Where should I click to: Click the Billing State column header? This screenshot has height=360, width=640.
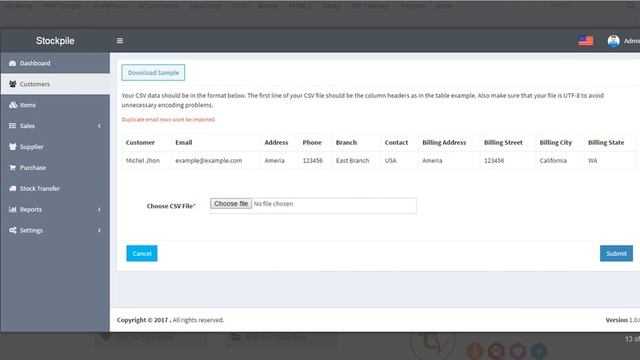pyautogui.click(x=606, y=142)
